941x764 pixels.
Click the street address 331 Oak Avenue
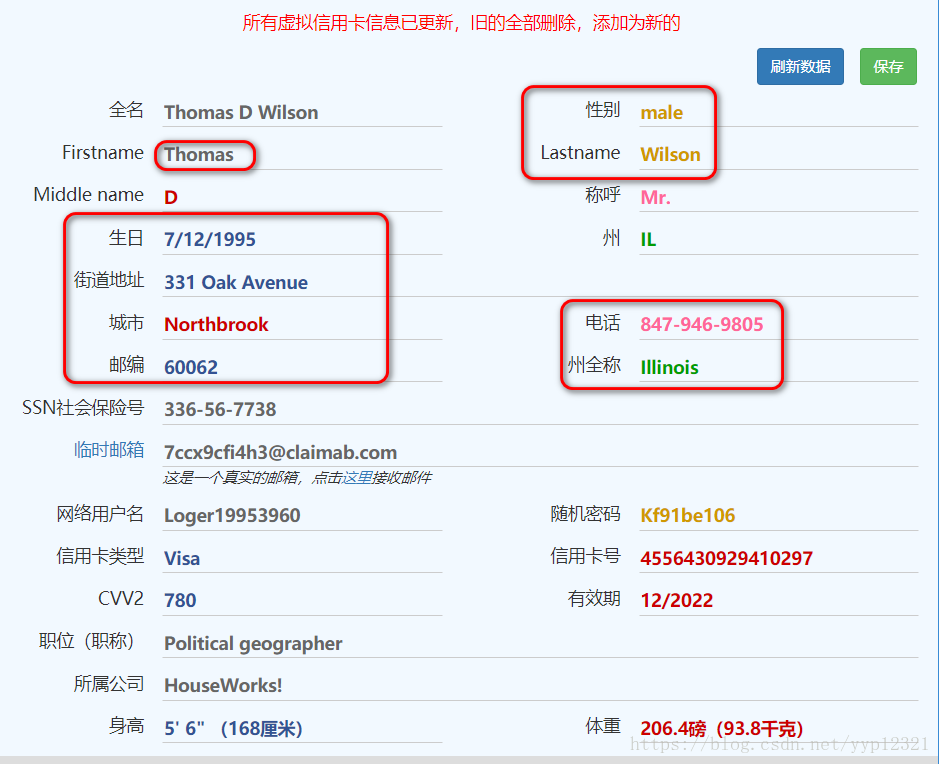(236, 282)
